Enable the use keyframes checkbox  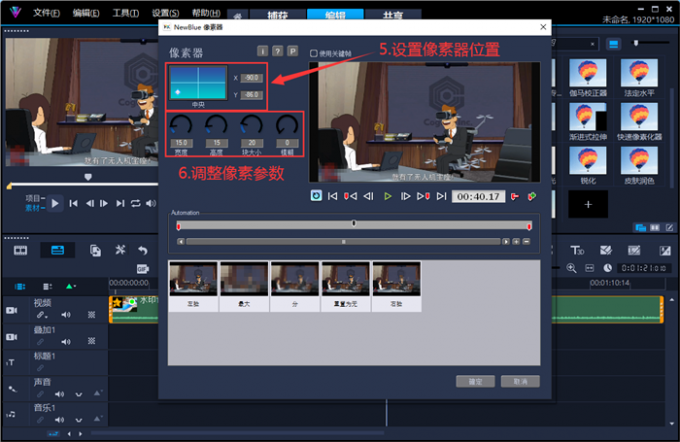tap(314, 53)
